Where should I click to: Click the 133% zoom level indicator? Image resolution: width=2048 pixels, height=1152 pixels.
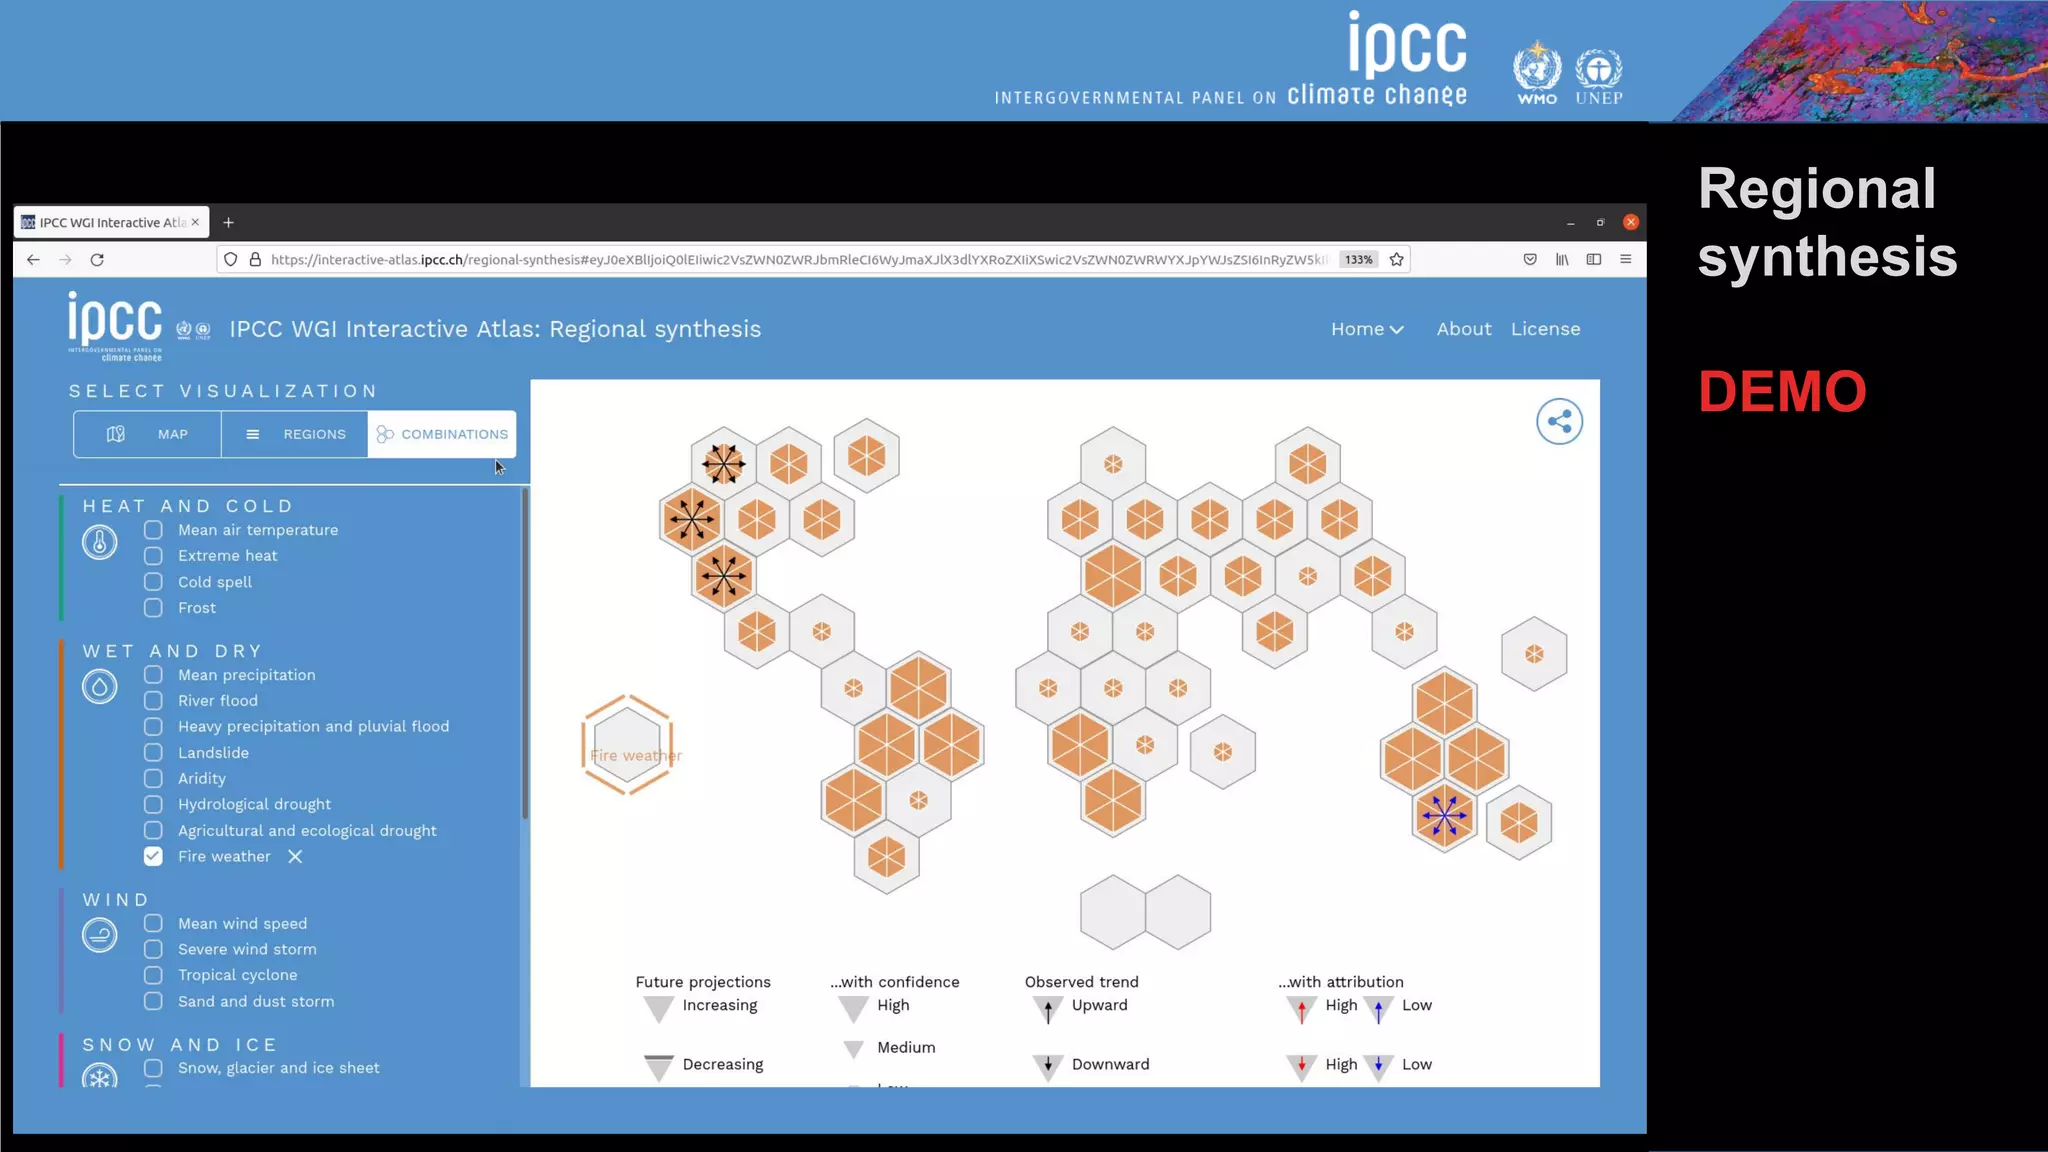1358,260
